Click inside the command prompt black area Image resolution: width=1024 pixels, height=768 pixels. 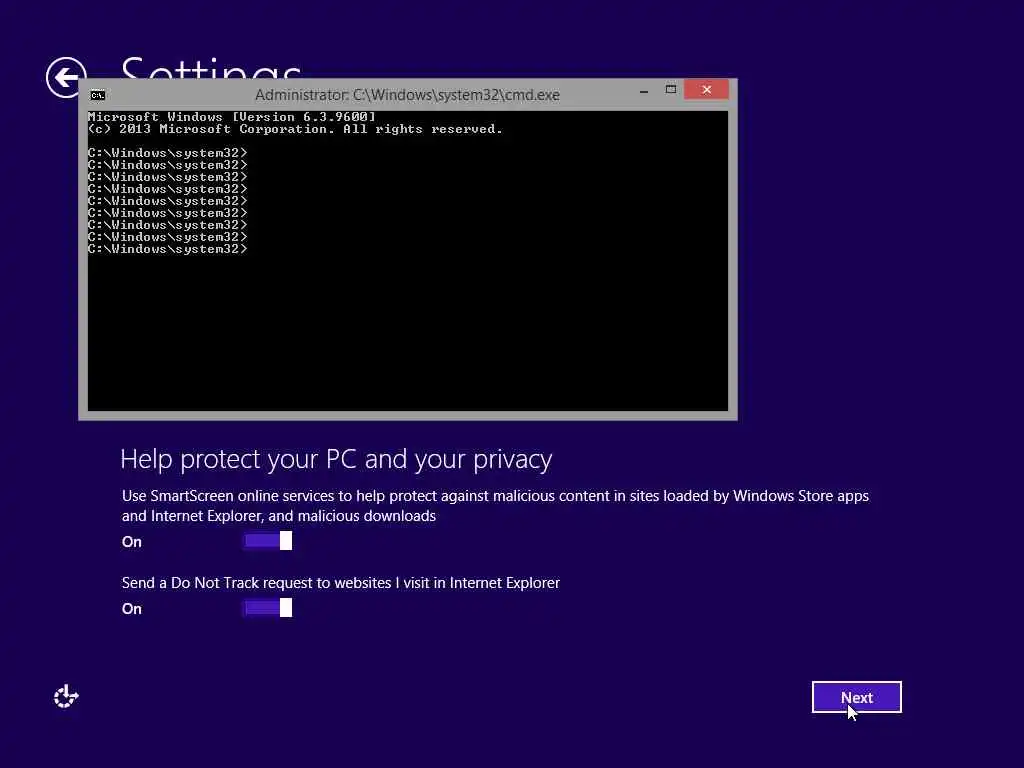(x=408, y=261)
